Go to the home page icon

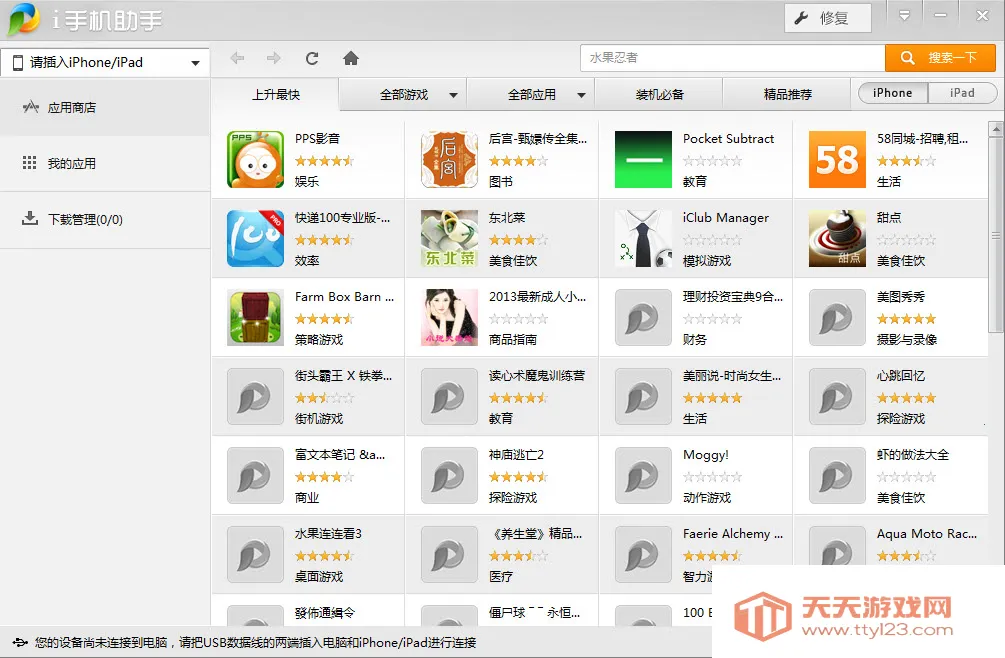point(351,58)
